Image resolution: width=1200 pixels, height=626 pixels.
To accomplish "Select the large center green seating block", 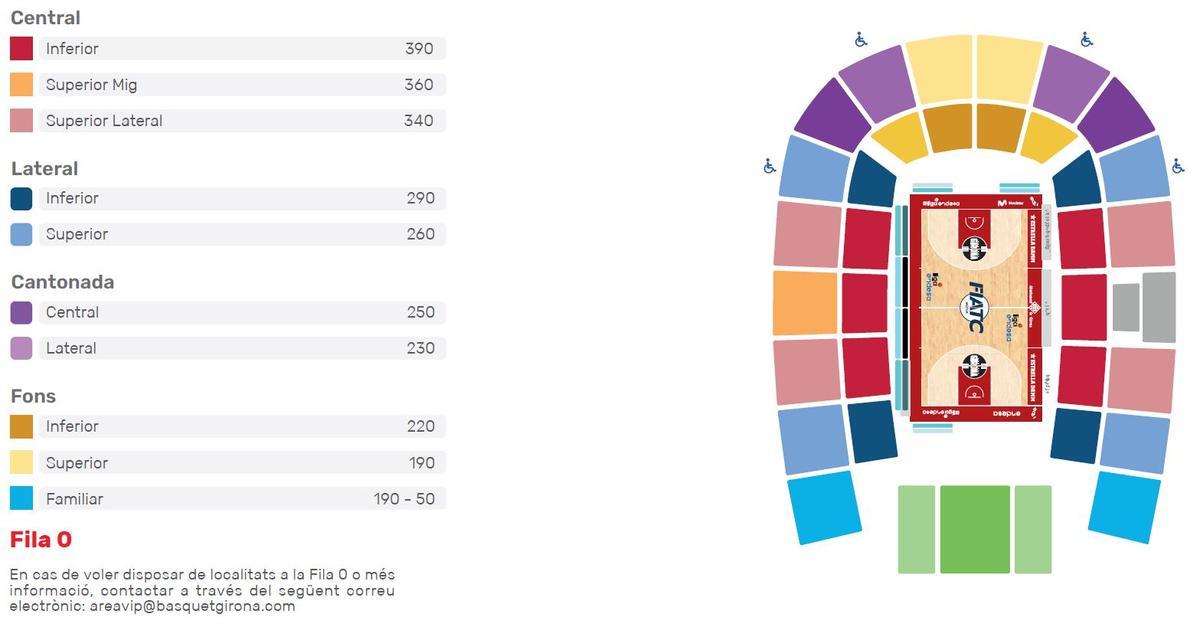I will coord(975,529).
